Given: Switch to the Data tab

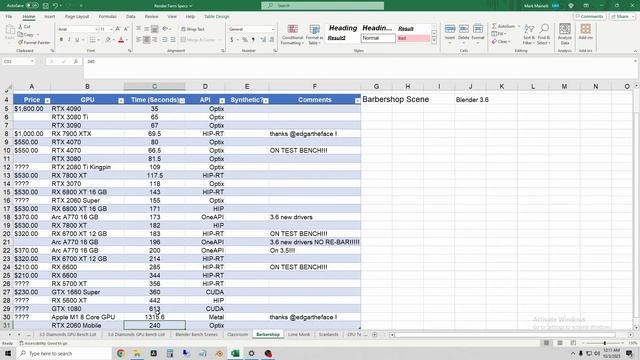Looking at the screenshot, I should point(131,17).
